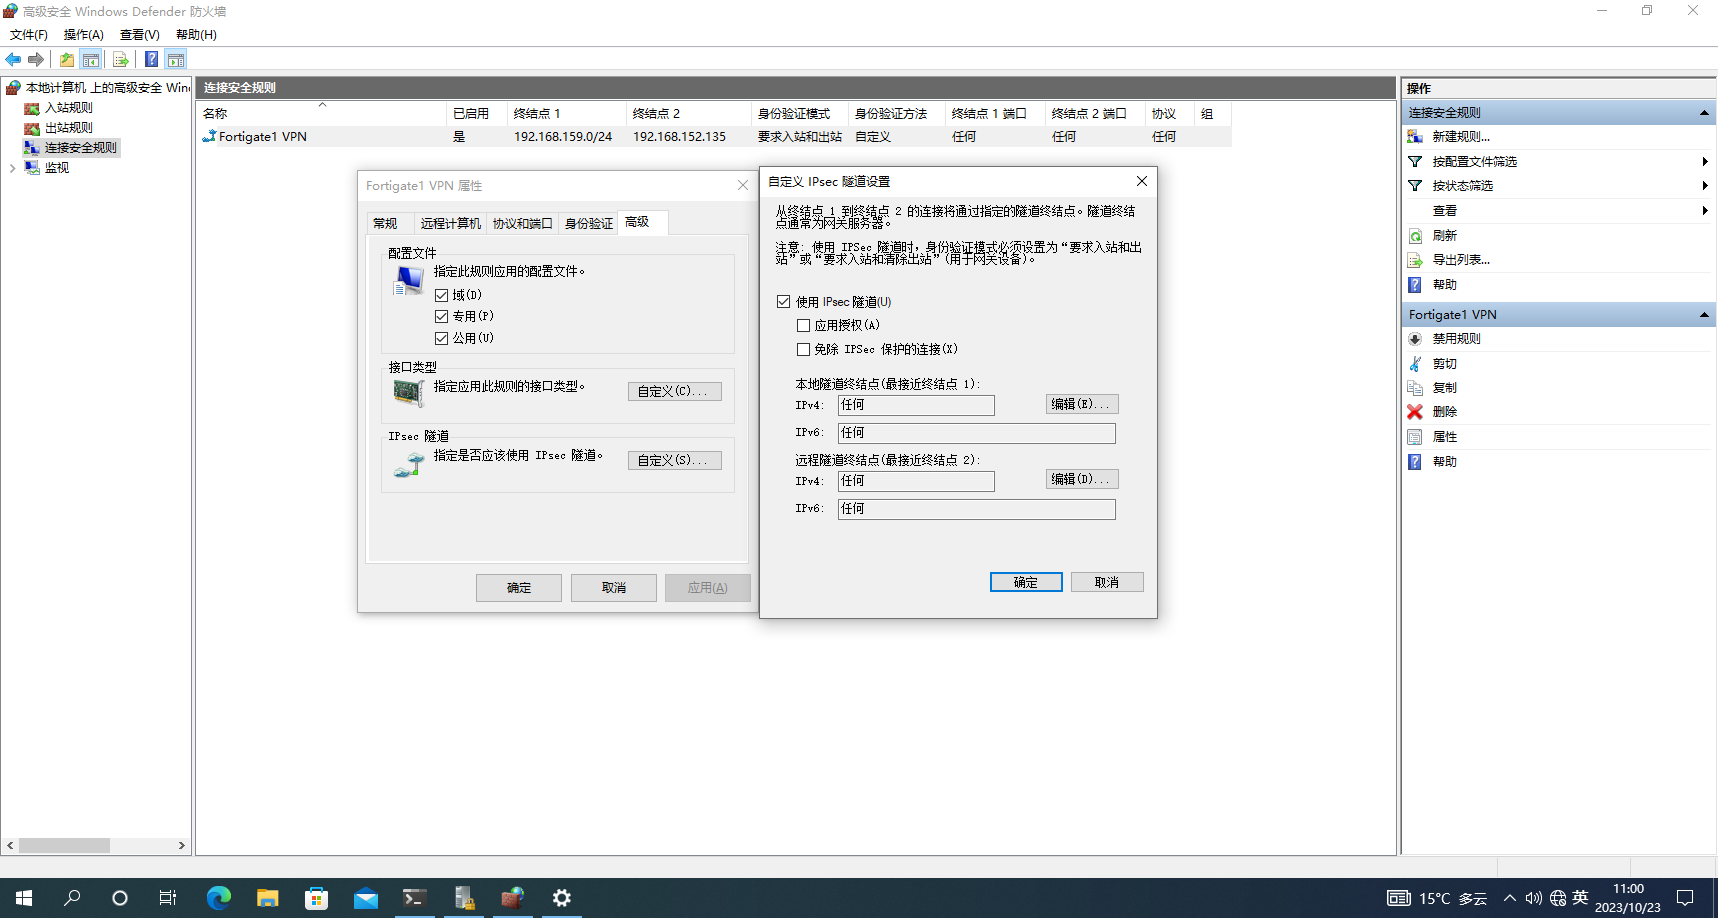Open the 操作(A) menu

[x=84, y=35]
